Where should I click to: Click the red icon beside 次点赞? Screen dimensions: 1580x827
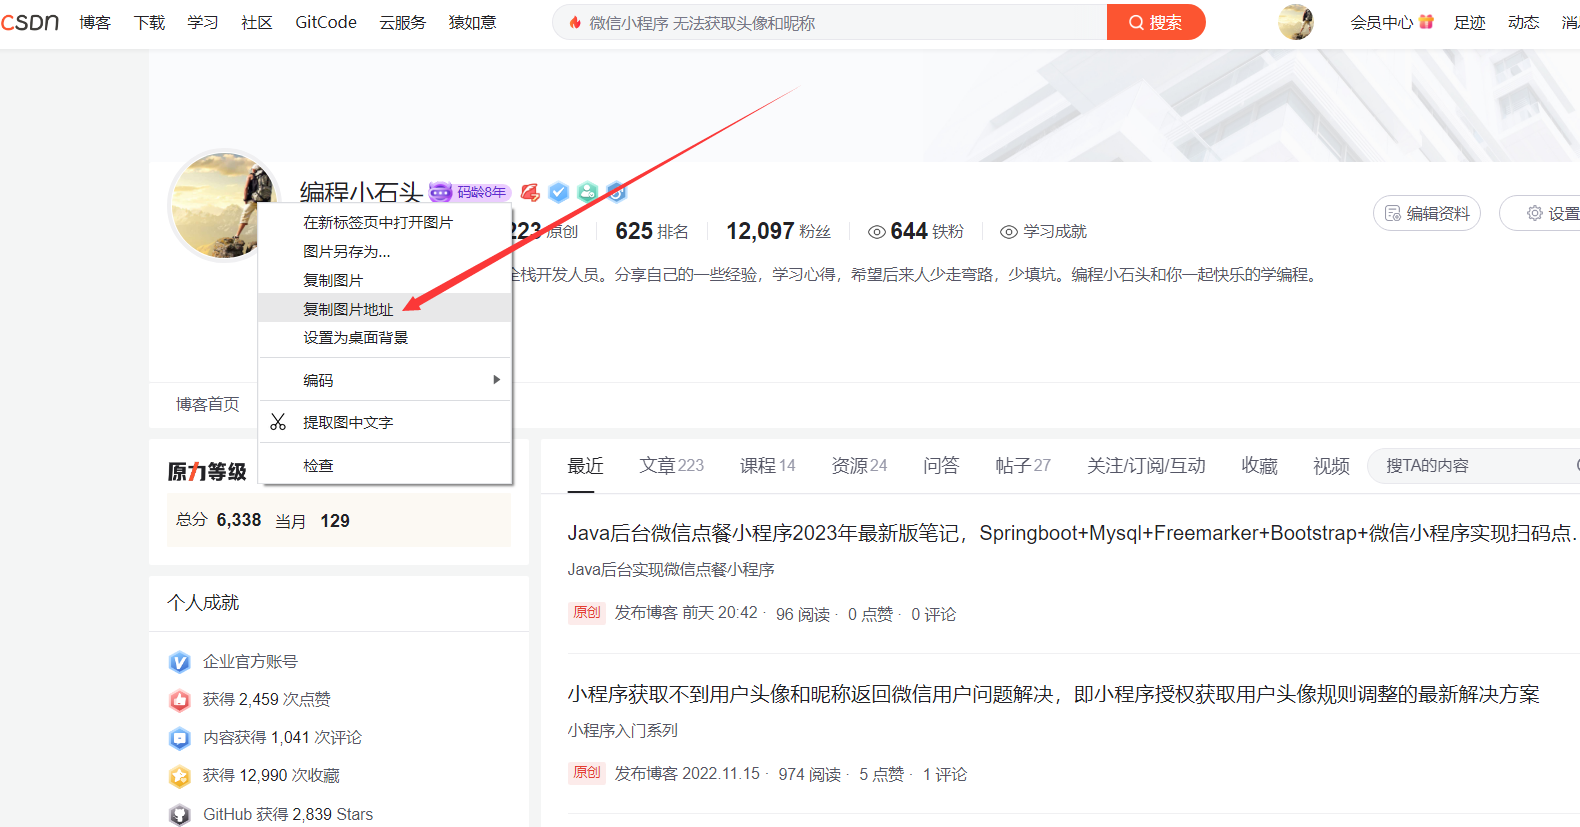180,700
